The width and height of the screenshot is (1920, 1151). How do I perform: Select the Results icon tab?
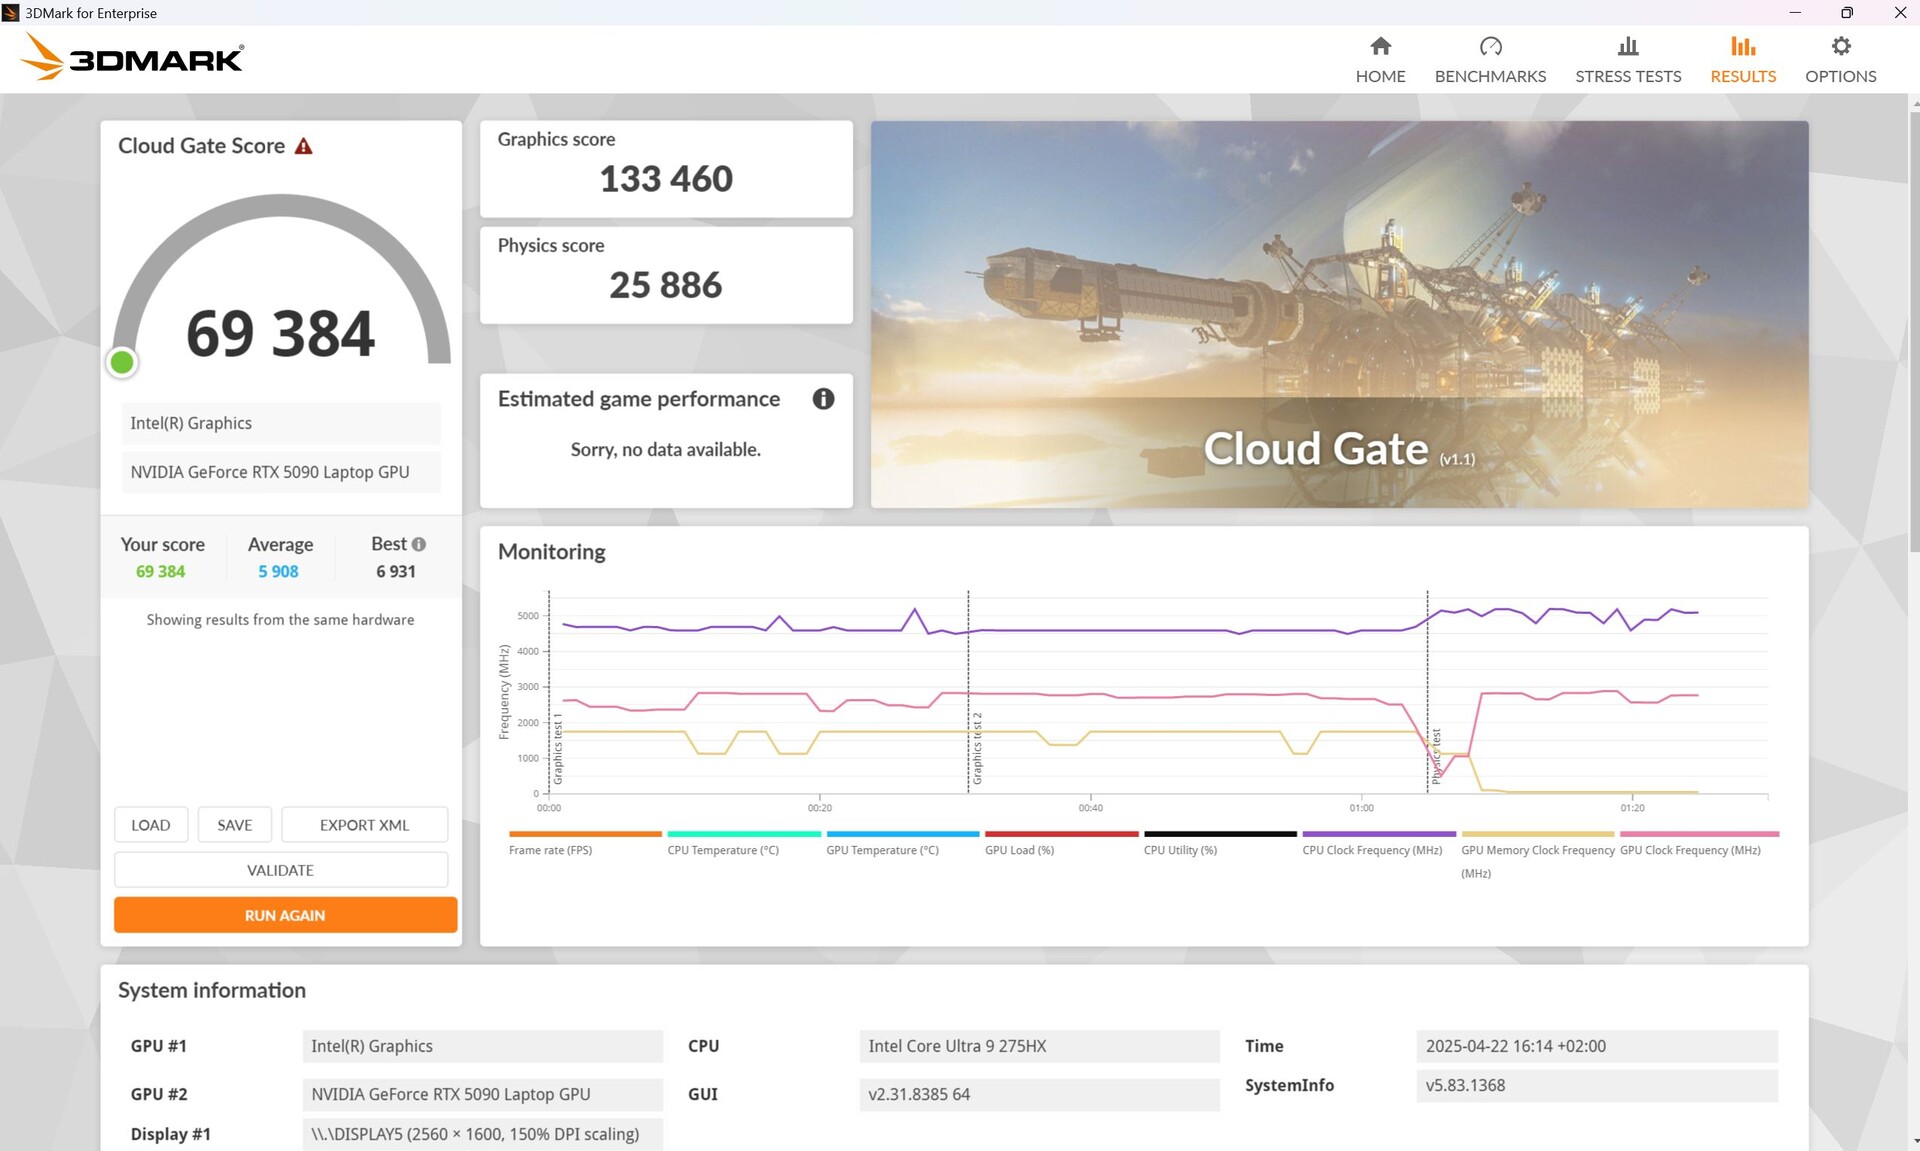tap(1742, 47)
